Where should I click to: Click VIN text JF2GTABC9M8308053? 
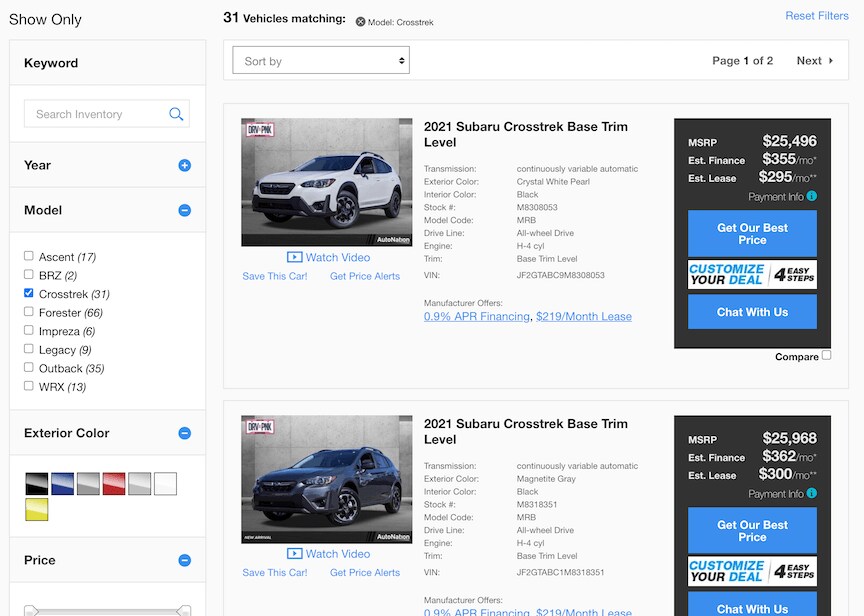point(560,275)
